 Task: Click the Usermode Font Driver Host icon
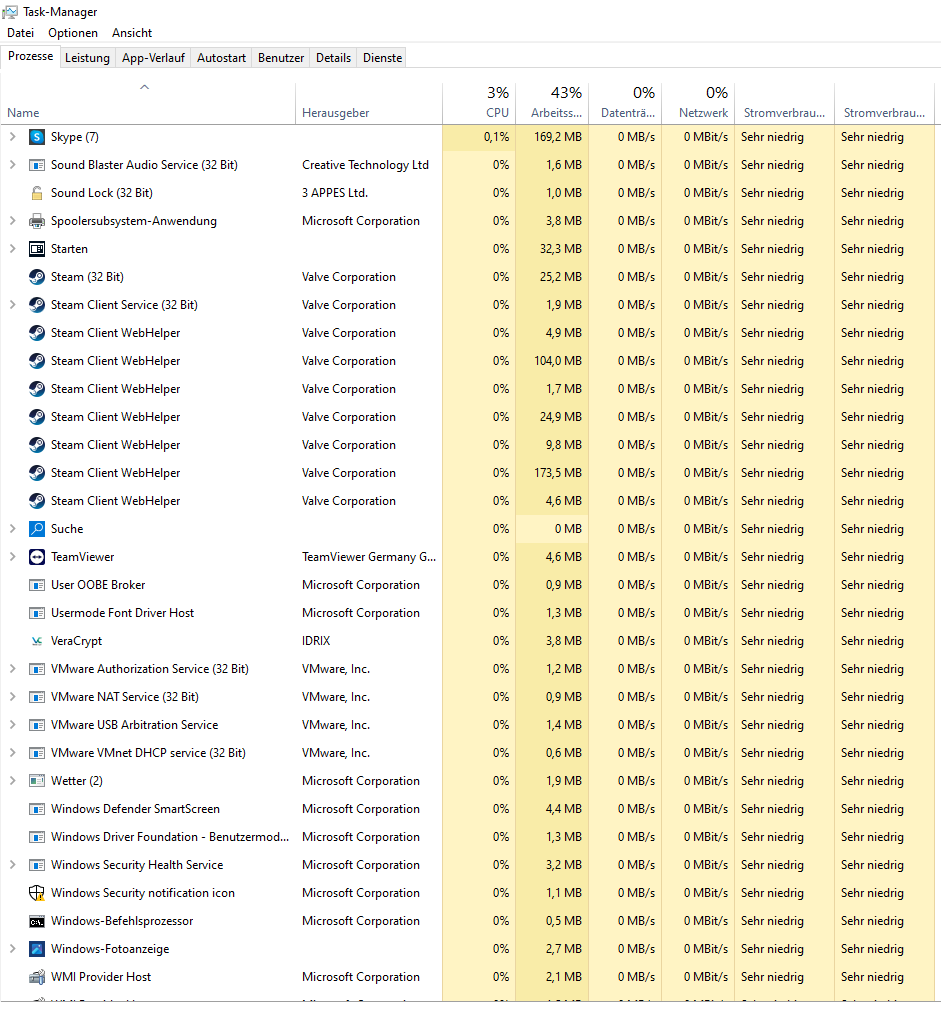tap(37, 613)
